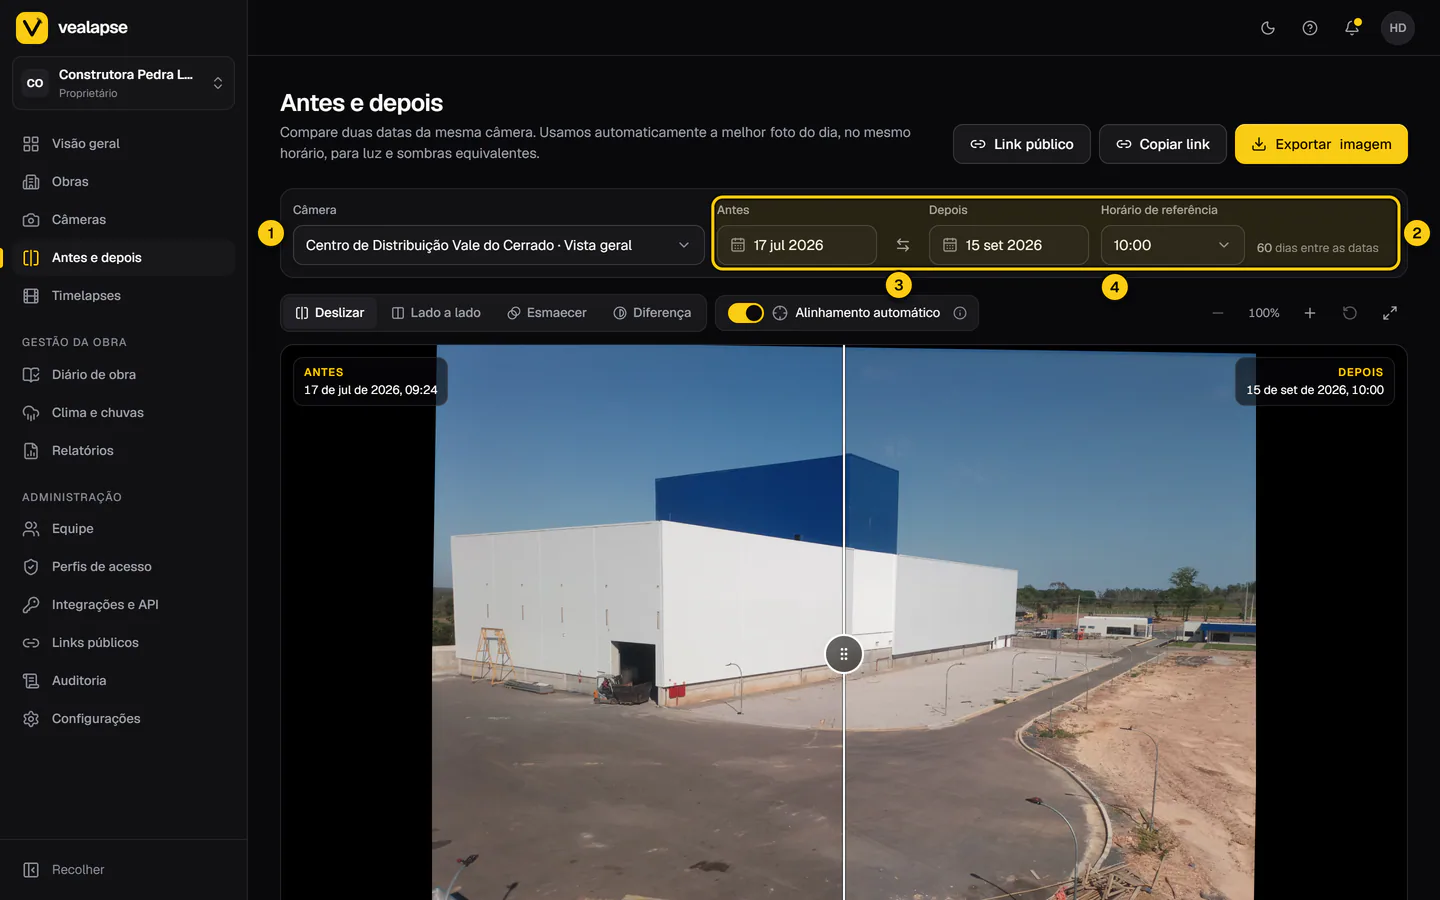The height and width of the screenshot is (900, 1440).
Task: Open the Antes date calendar icon
Action: (738, 245)
